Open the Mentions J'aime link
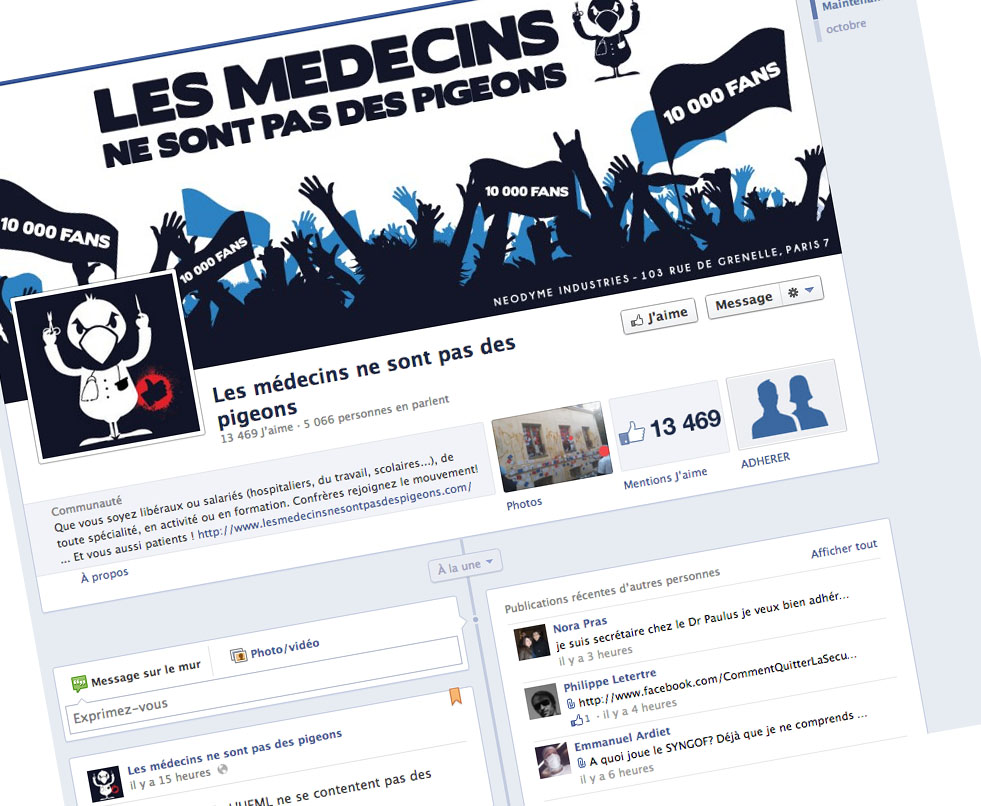This screenshot has height=806, width=981. 666,479
